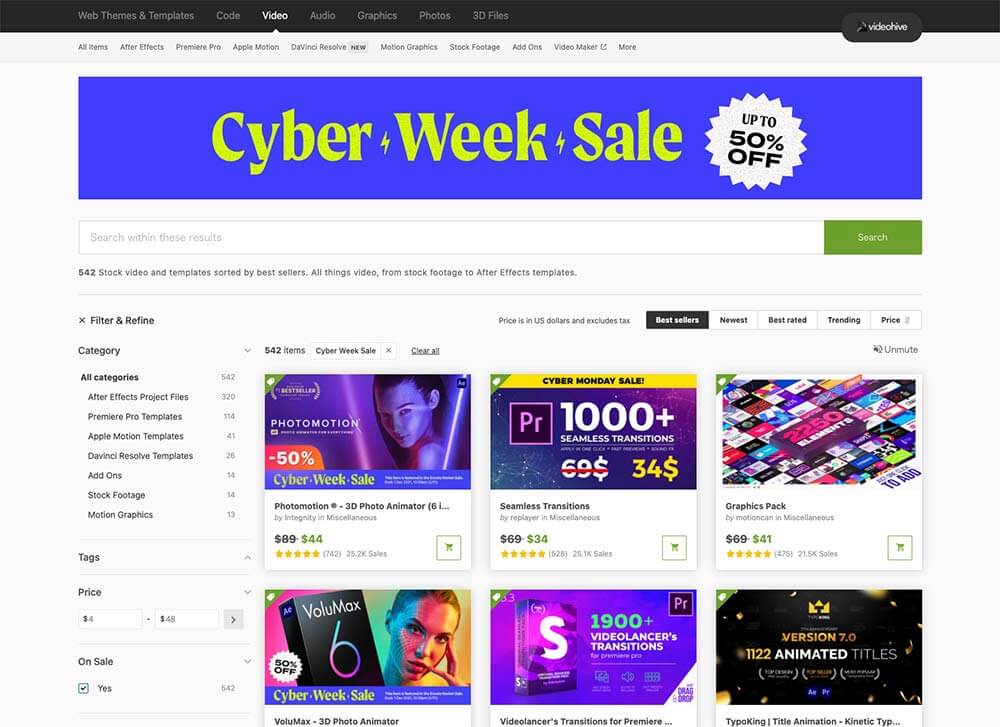Remove the Cyber Week Sale filter tag
This screenshot has height=727, width=1000.
[x=388, y=351]
